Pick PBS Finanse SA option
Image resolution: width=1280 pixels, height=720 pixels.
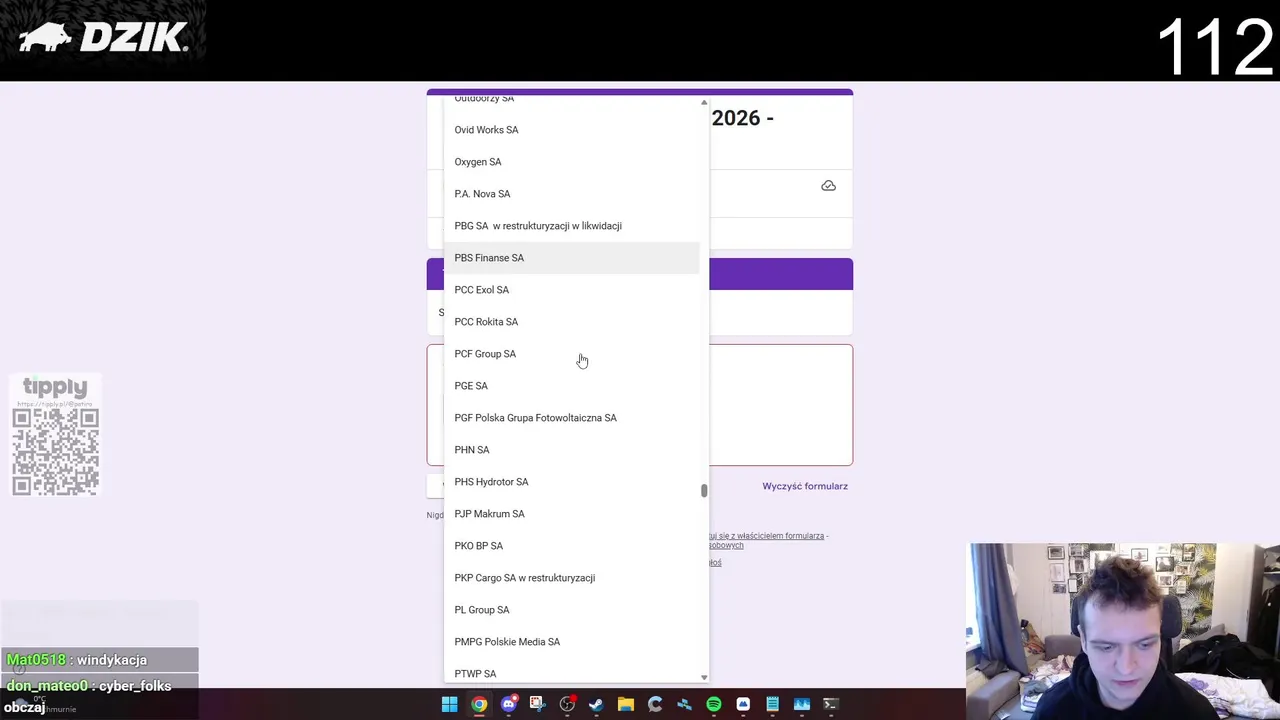[x=571, y=258]
